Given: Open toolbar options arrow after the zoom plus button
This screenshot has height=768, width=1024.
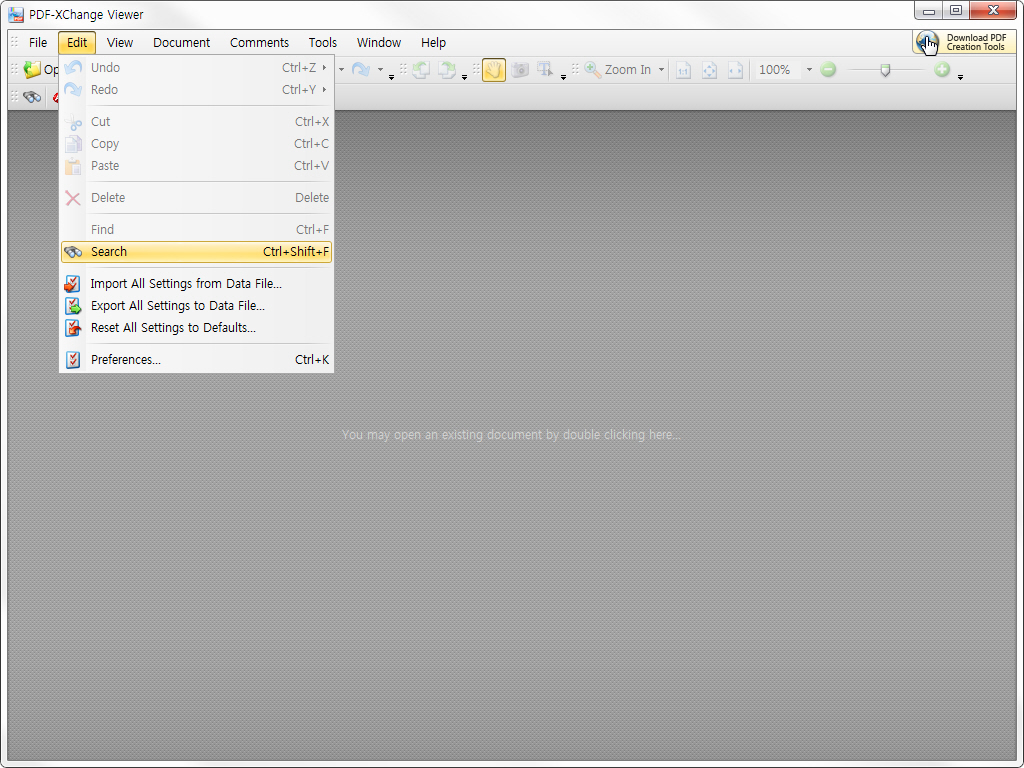Looking at the screenshot, I should coord(960,77).
